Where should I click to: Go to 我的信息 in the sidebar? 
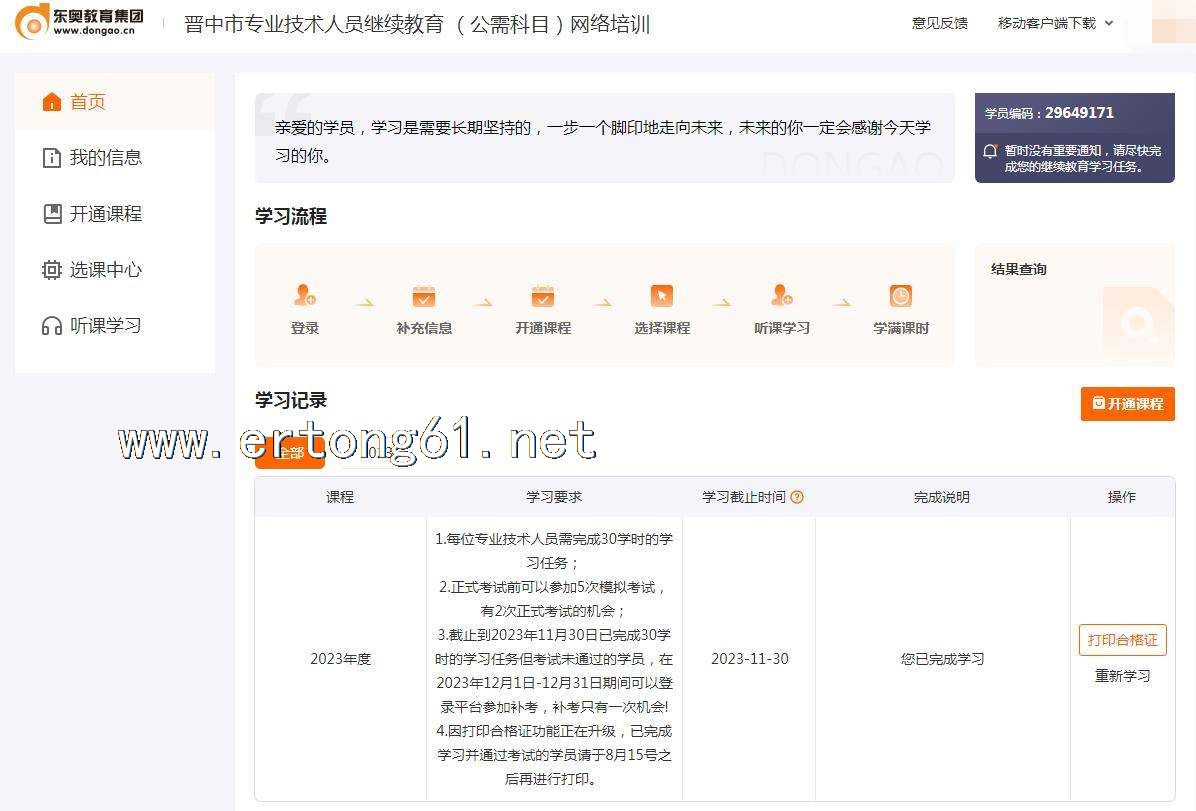click(105, 158)
